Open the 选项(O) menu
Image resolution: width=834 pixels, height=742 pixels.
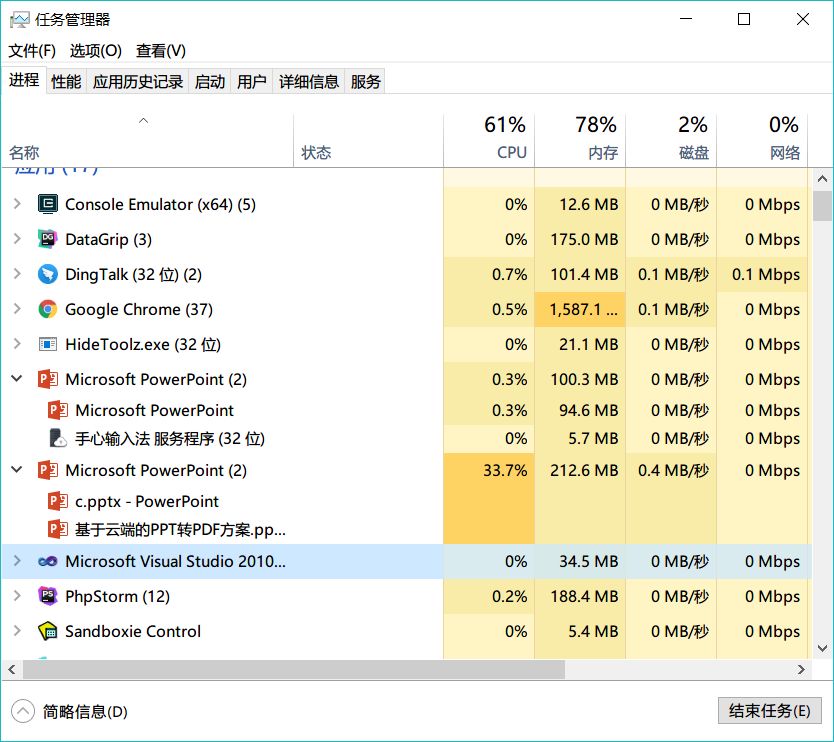[96, 51]
